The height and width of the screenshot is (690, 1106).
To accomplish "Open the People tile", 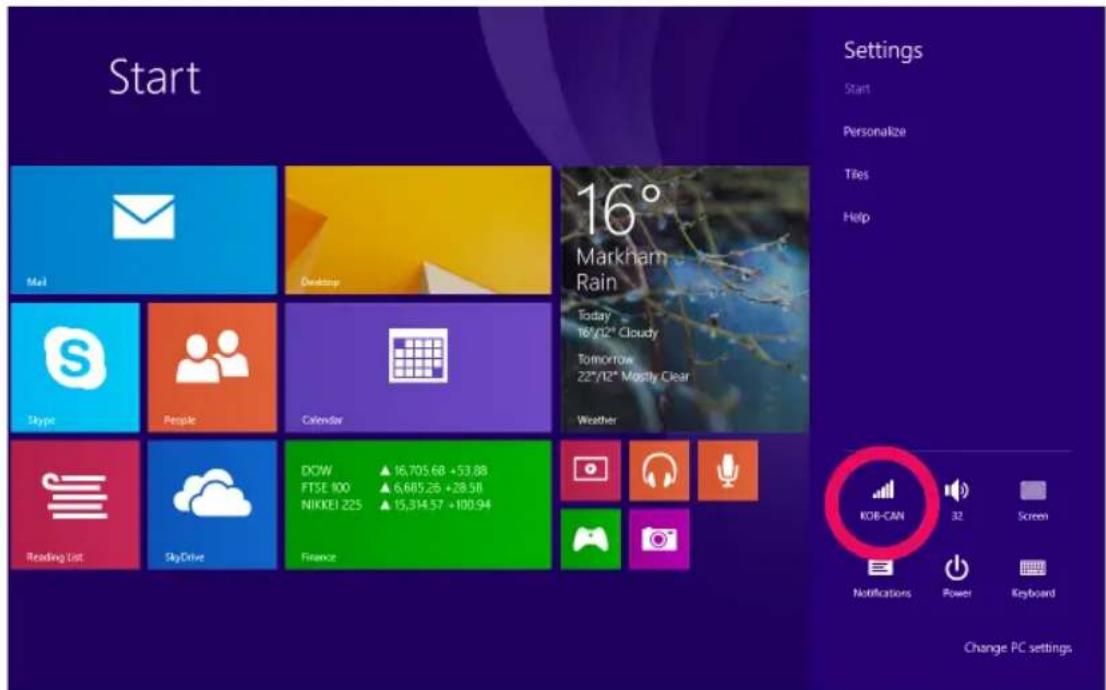I will [212, 368].
